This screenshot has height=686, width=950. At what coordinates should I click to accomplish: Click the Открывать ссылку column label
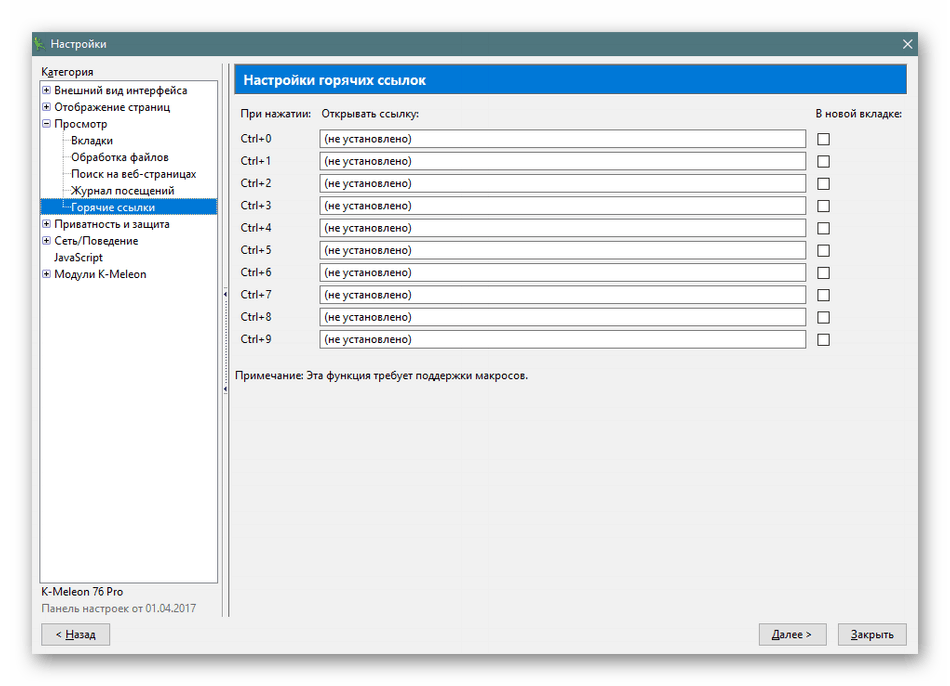pos(370,114)
